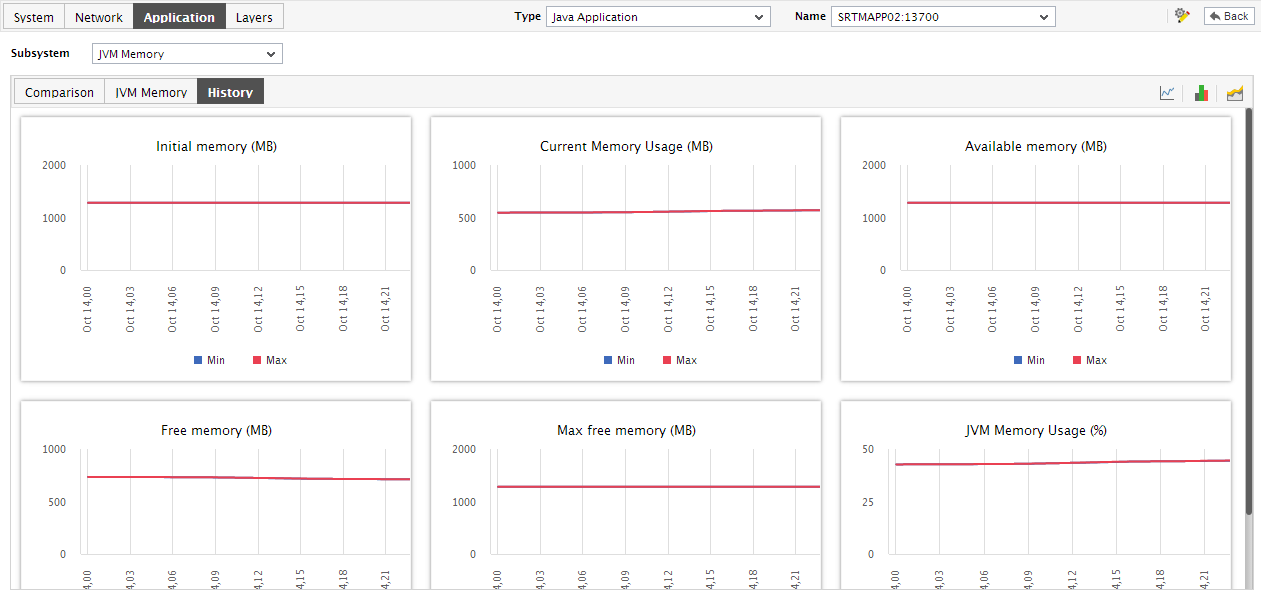Click 'Oct 14,12' axis label in Available memory chart

(1078, 308)
